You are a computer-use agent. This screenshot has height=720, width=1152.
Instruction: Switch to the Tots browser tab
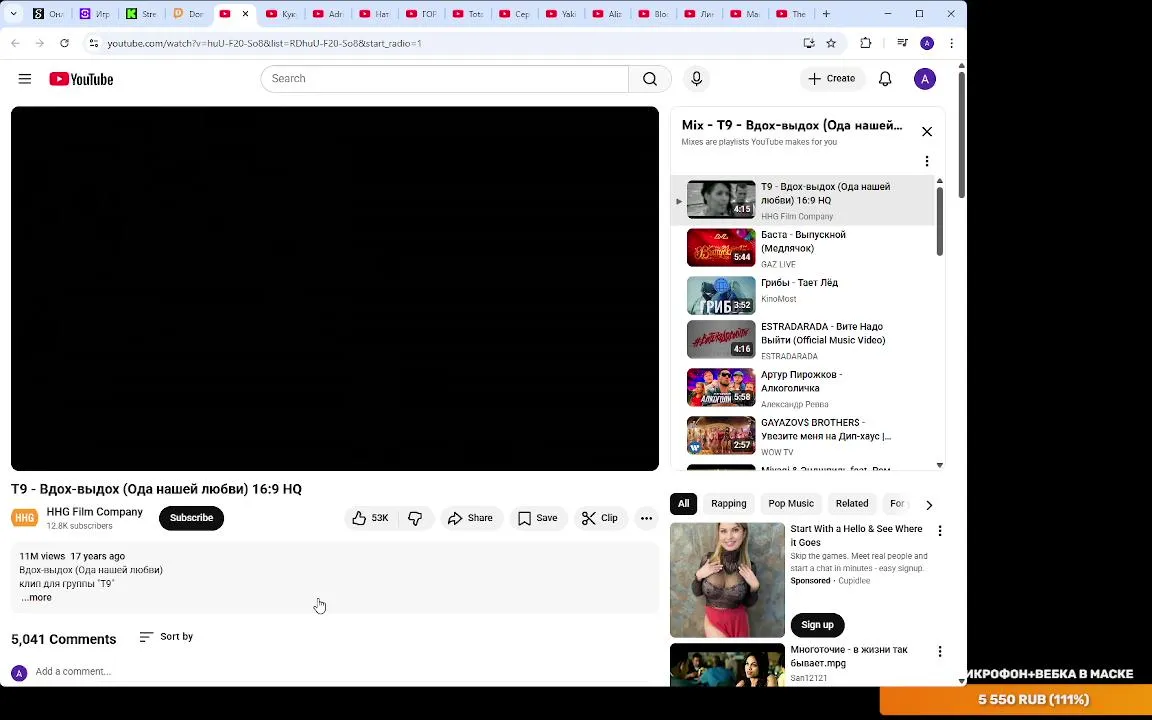pos(469,13)
